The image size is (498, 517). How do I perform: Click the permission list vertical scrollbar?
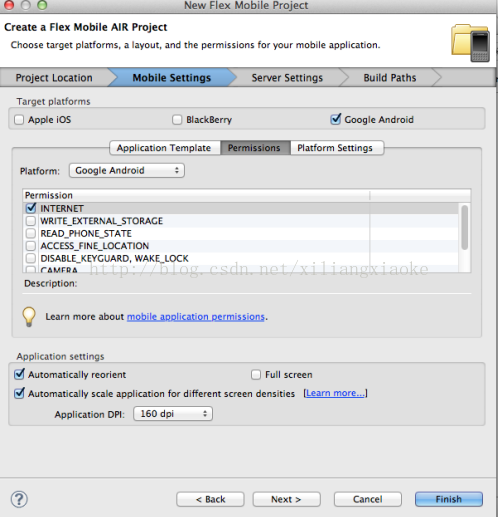click(x=464, y=227)
